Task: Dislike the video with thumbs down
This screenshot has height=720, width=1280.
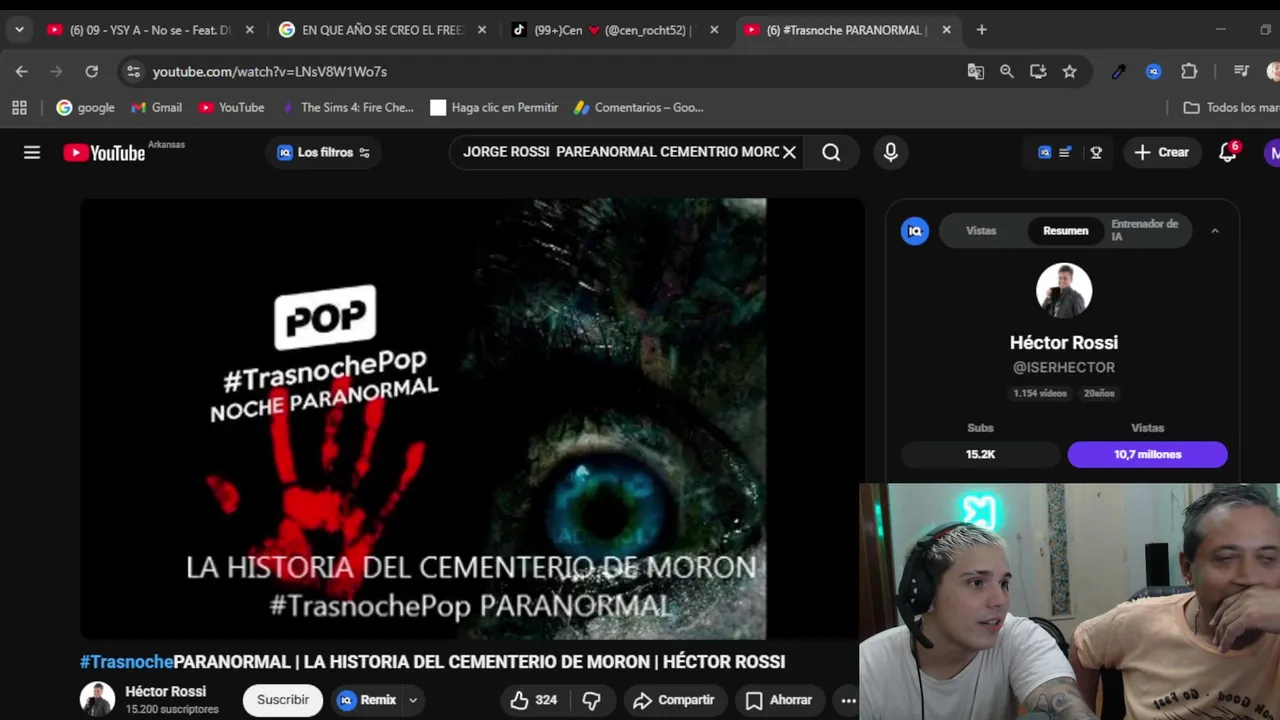Action: 591,700
